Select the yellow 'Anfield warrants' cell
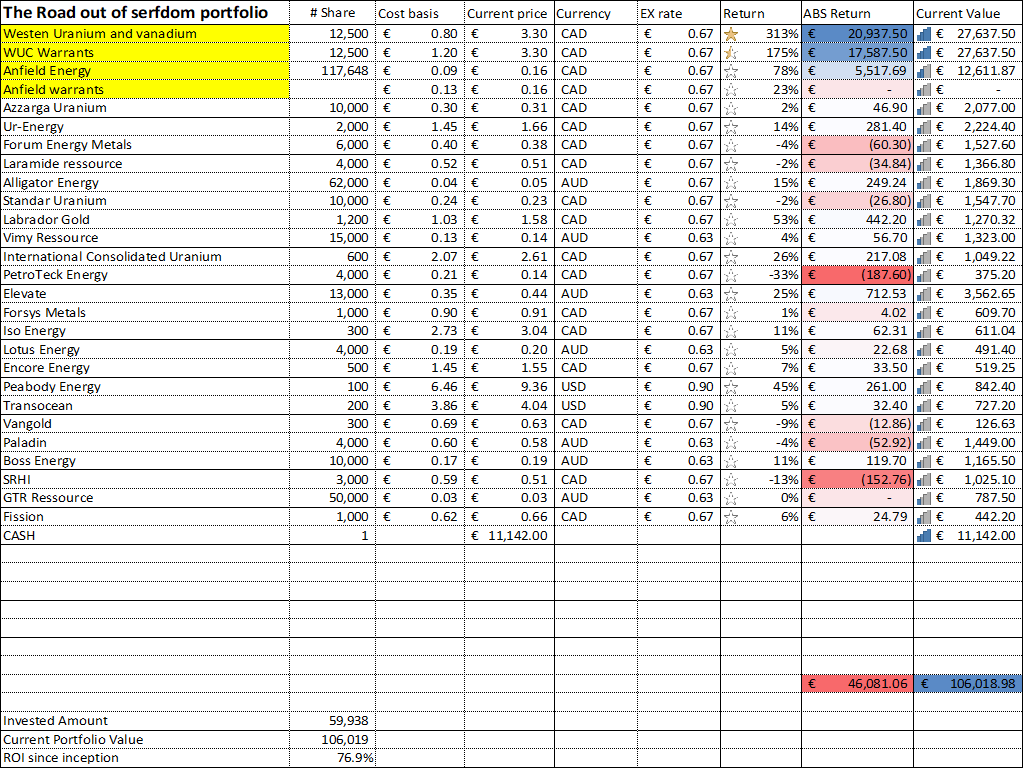Viewport: 1024px width, 769px height. (x=145, y=89)
